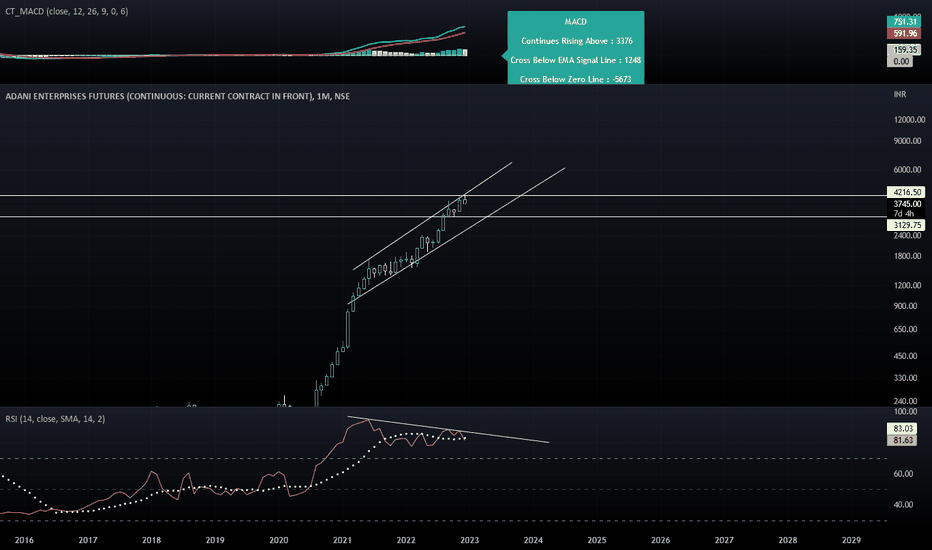
Task: Click MACD histogram value label 159.35
Action: (x=904, y=50)
